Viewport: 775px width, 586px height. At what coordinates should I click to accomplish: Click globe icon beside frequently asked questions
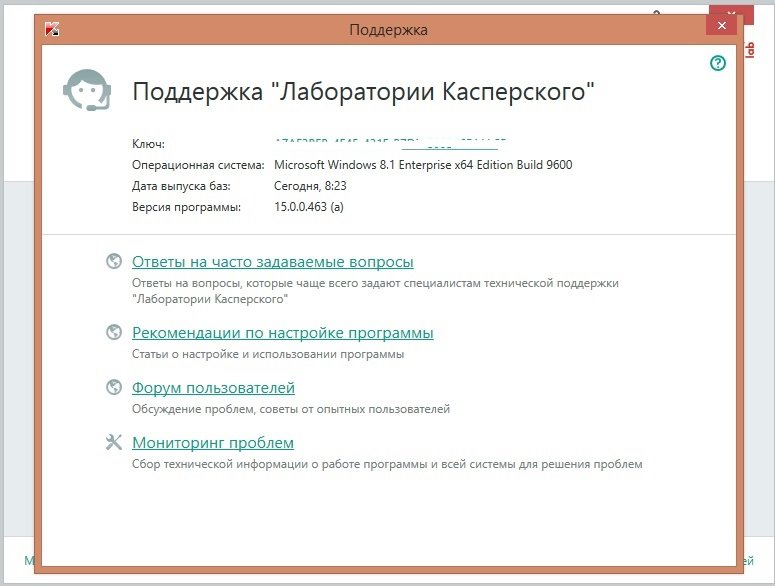click(x=114, y=262)
